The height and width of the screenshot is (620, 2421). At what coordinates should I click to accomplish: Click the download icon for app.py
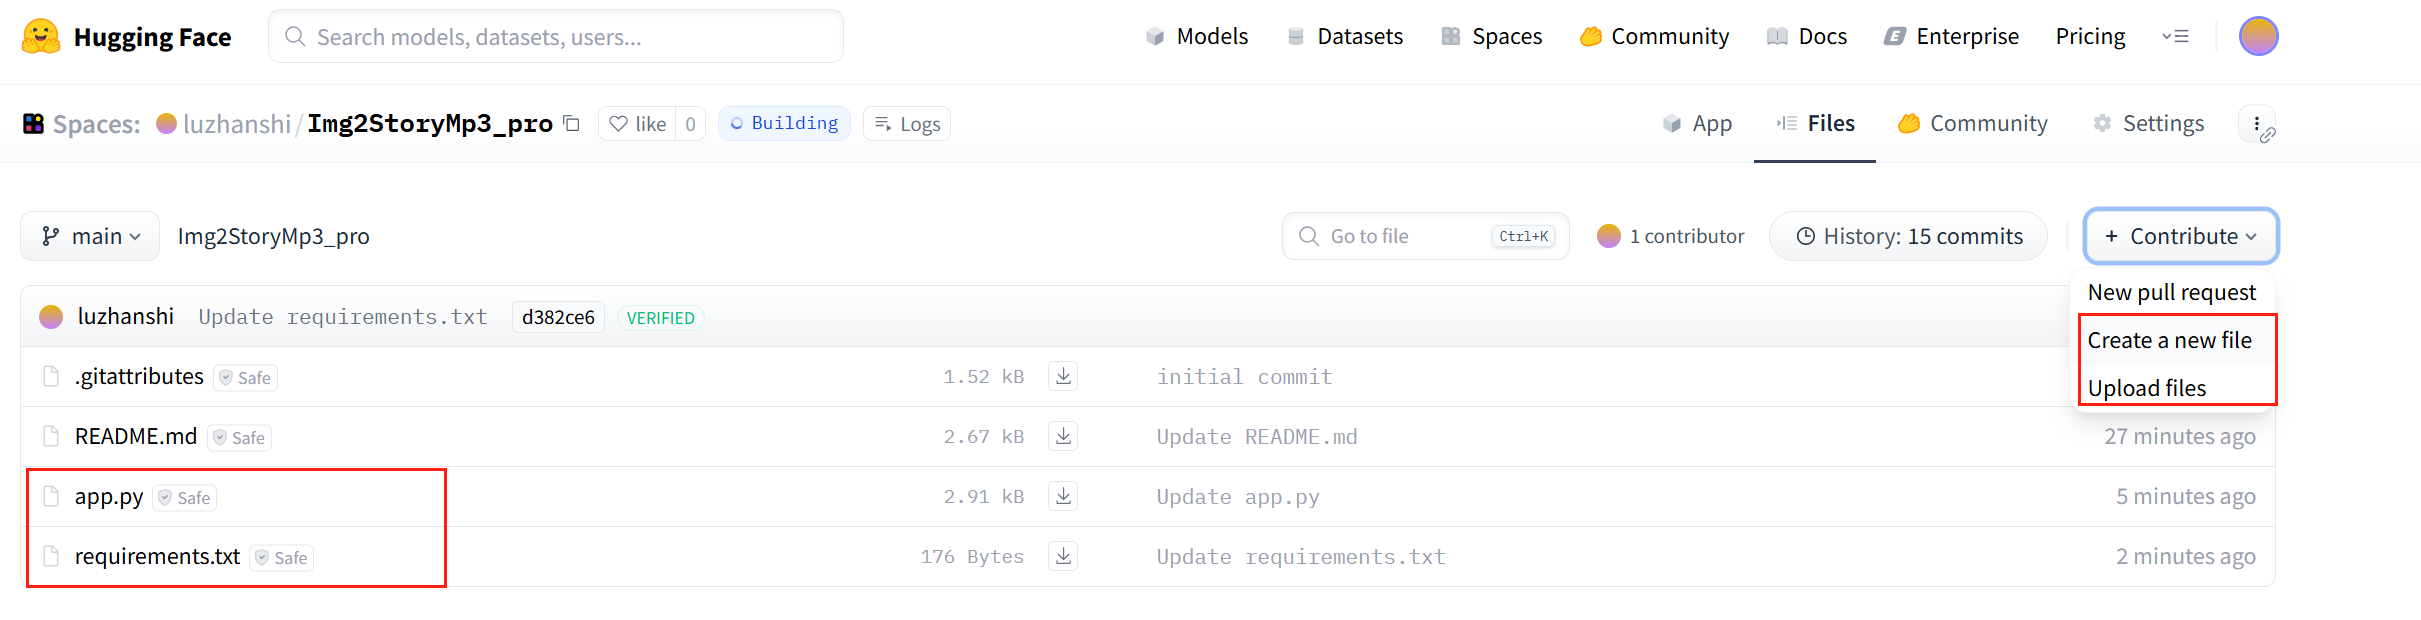click(x=1063, y=496)
